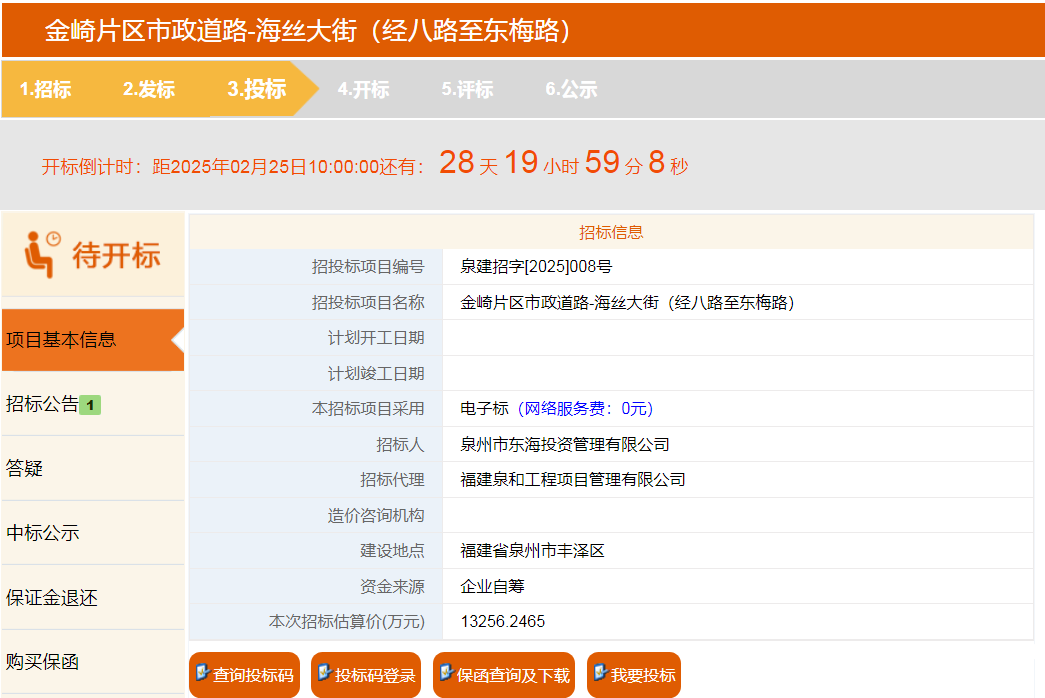
Task: Select step 1.招标 in progress bar
Action: [45, 89]
